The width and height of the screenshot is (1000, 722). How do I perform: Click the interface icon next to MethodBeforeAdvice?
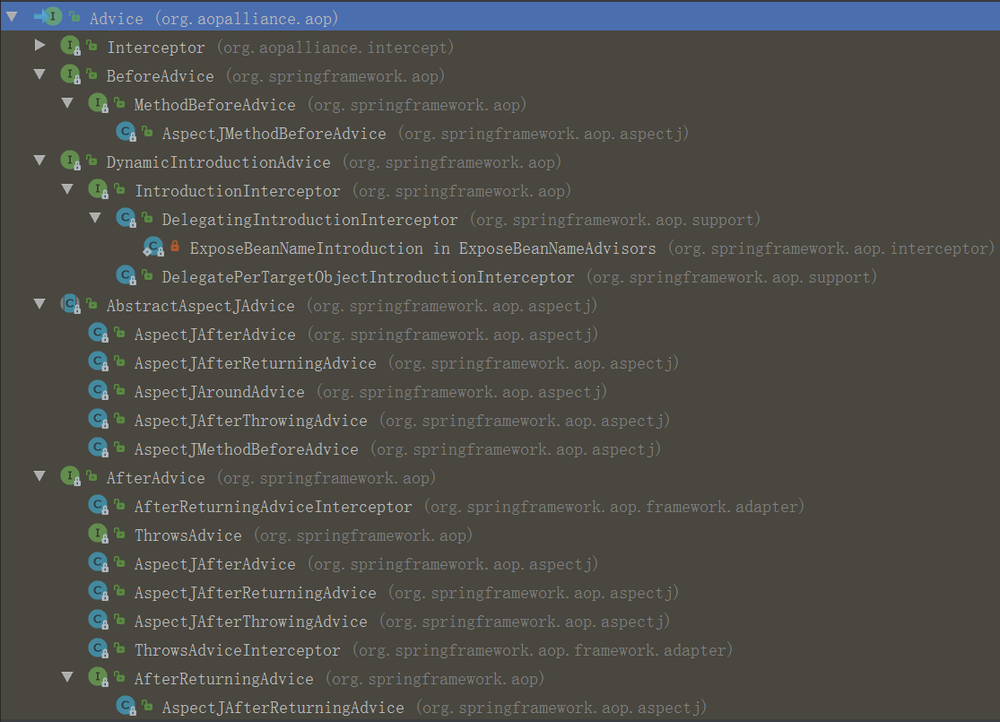click(98, 103)
